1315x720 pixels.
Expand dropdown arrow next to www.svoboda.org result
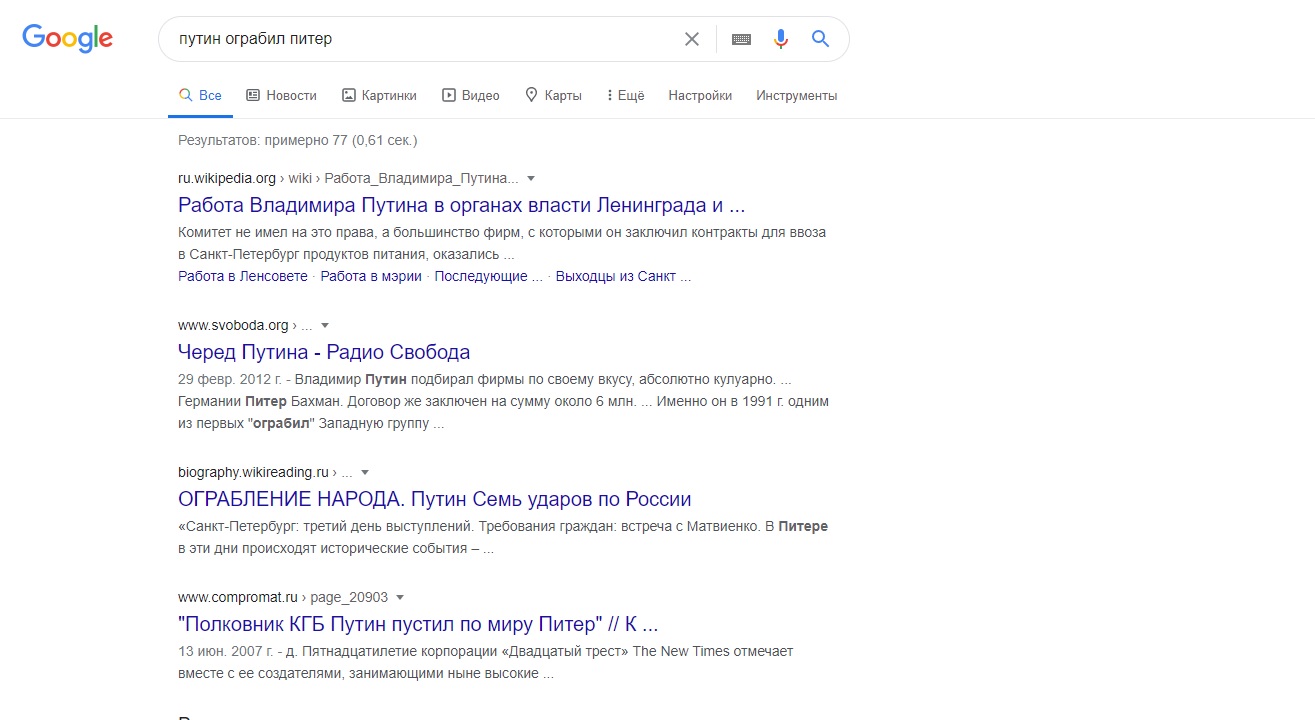tap(325, 326)
